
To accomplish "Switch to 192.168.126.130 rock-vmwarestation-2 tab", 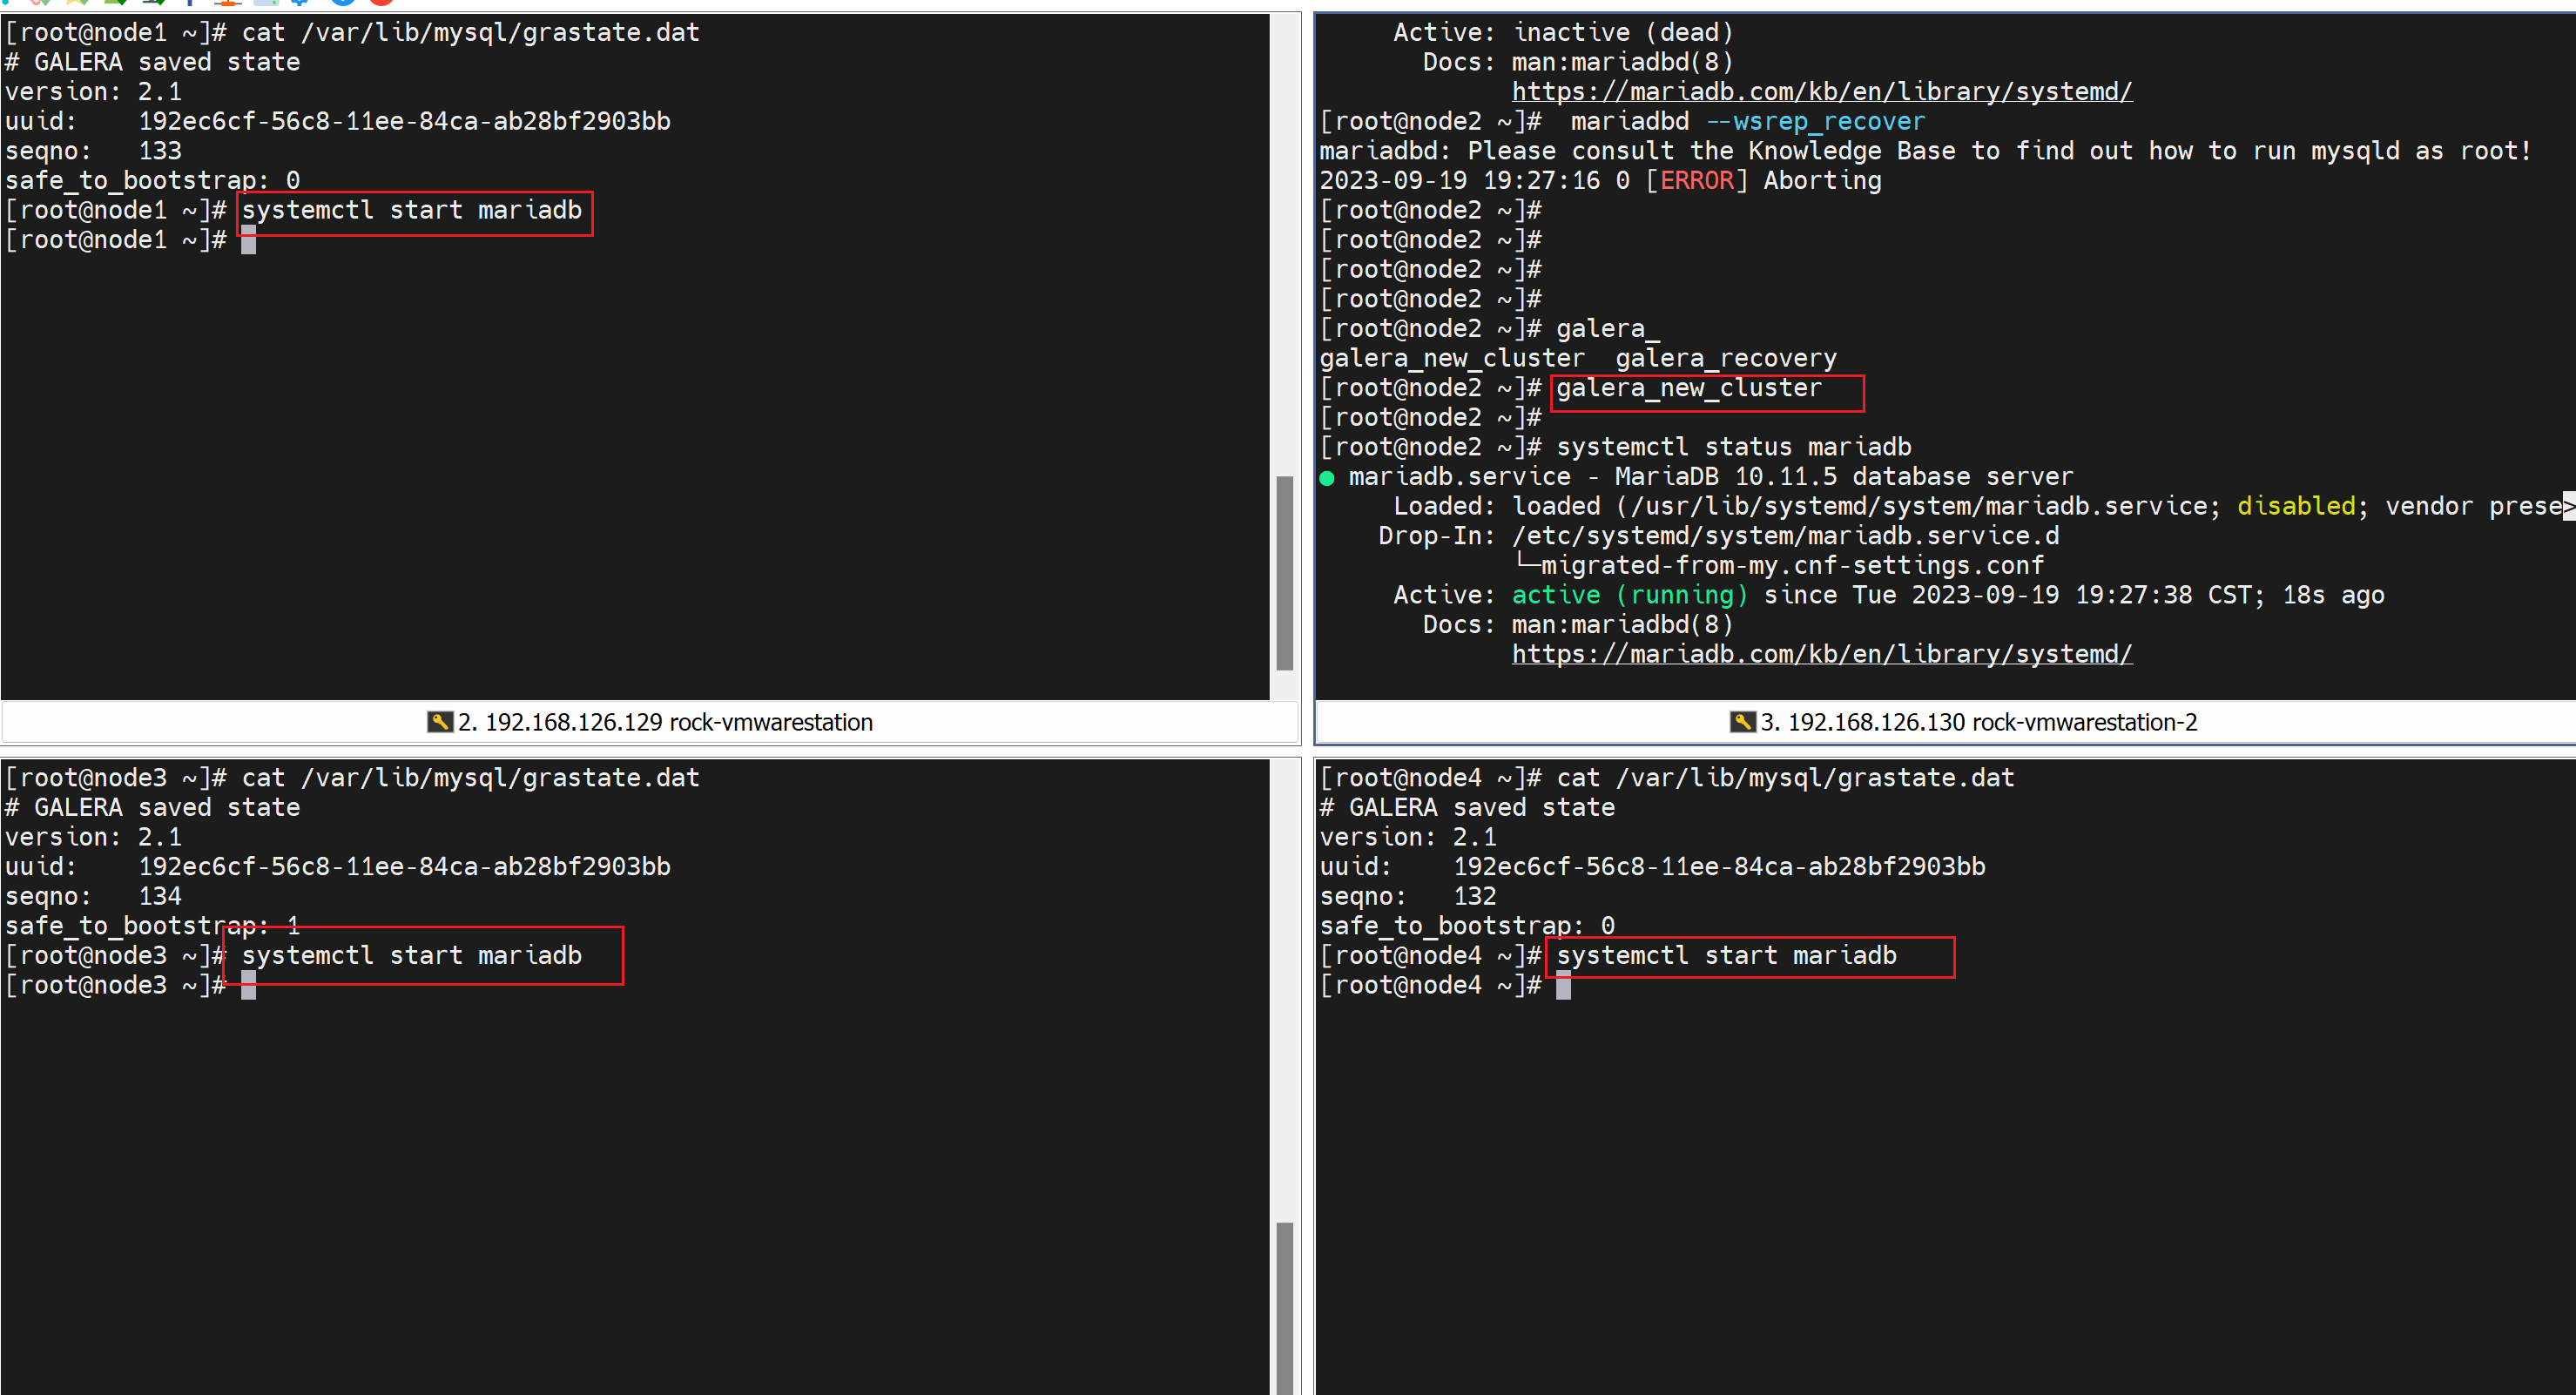I will pyautogui.click(x=1978, y=722).
